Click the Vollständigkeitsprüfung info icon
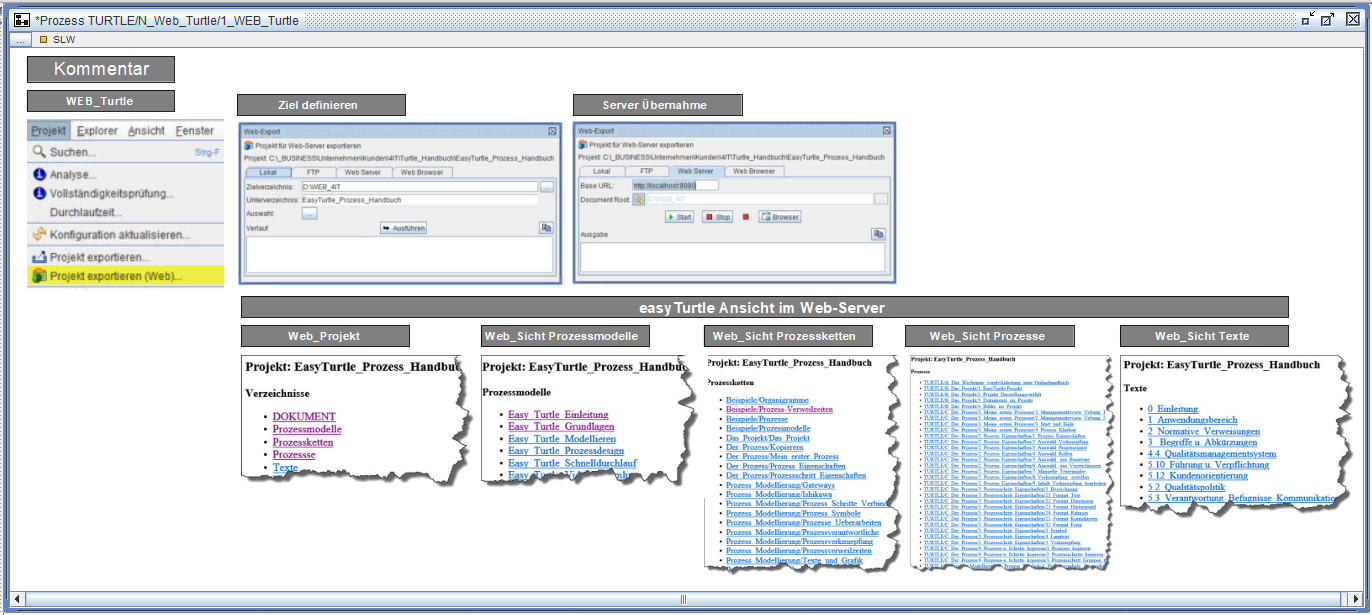 (x=39, y=193)
